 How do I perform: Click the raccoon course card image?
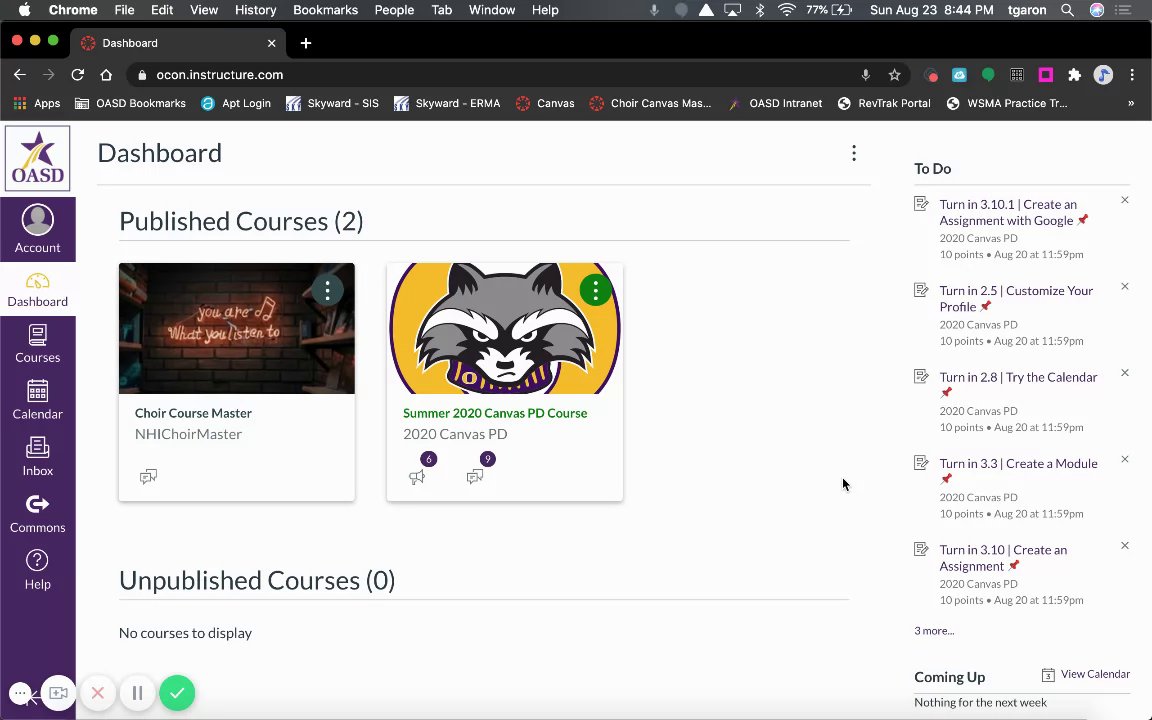pyautogui.click(x=505, y=328)
